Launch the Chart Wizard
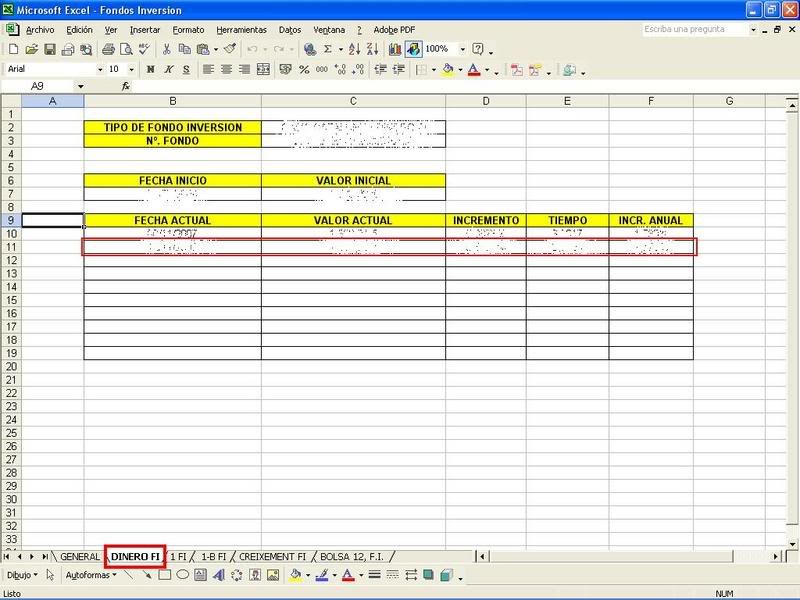800x600 pixels. (395, 49)
